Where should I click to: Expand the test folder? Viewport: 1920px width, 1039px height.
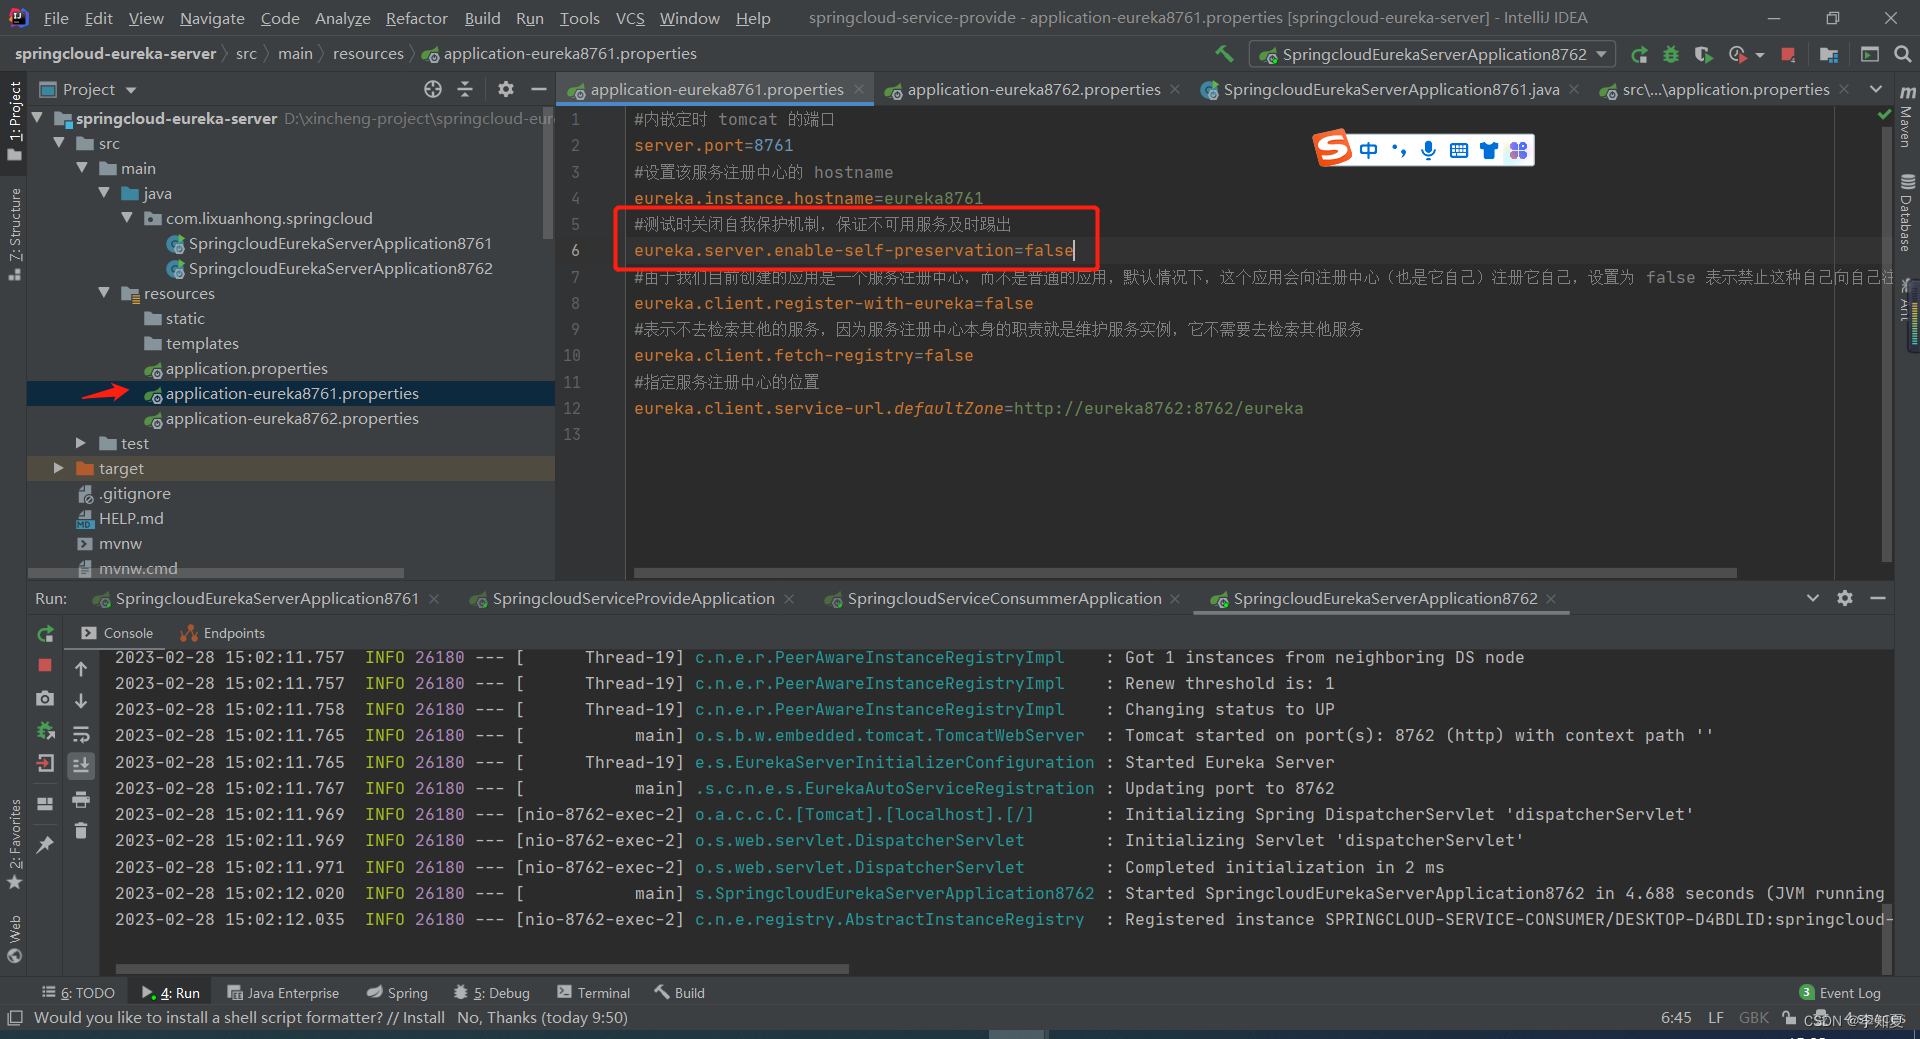(x=81, y=443)
